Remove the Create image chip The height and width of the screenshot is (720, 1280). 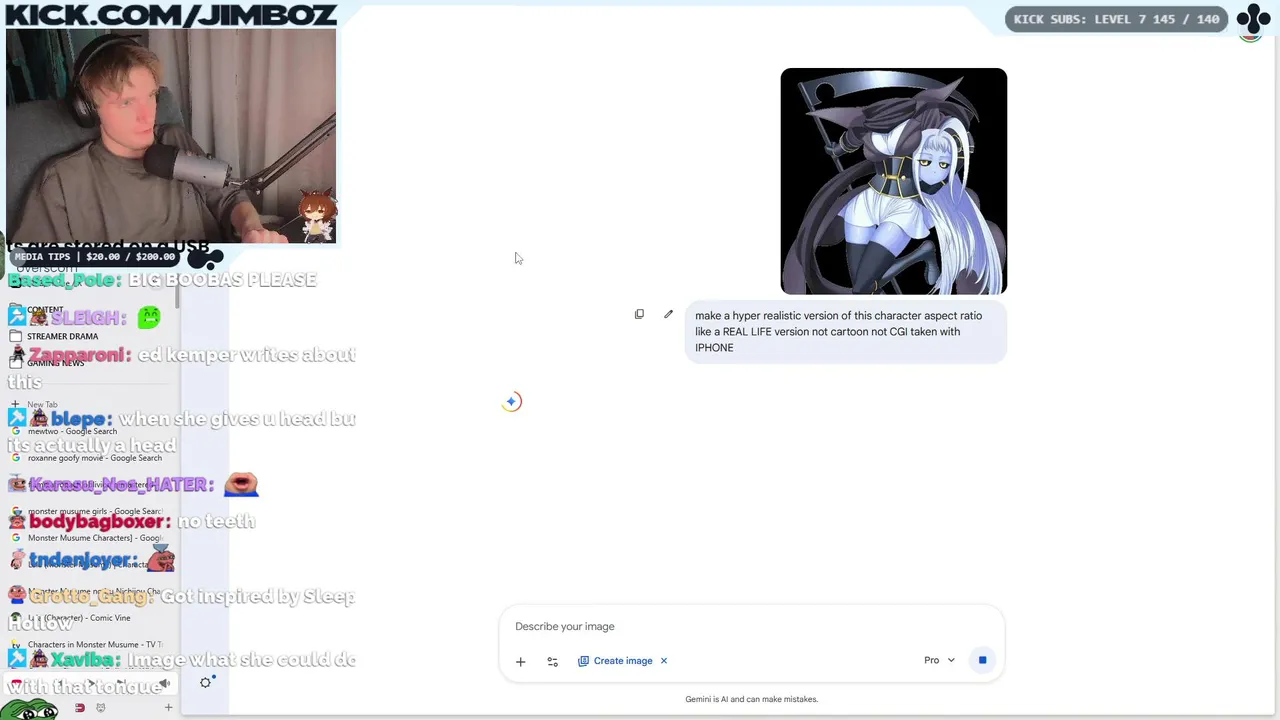click(663, 661)
